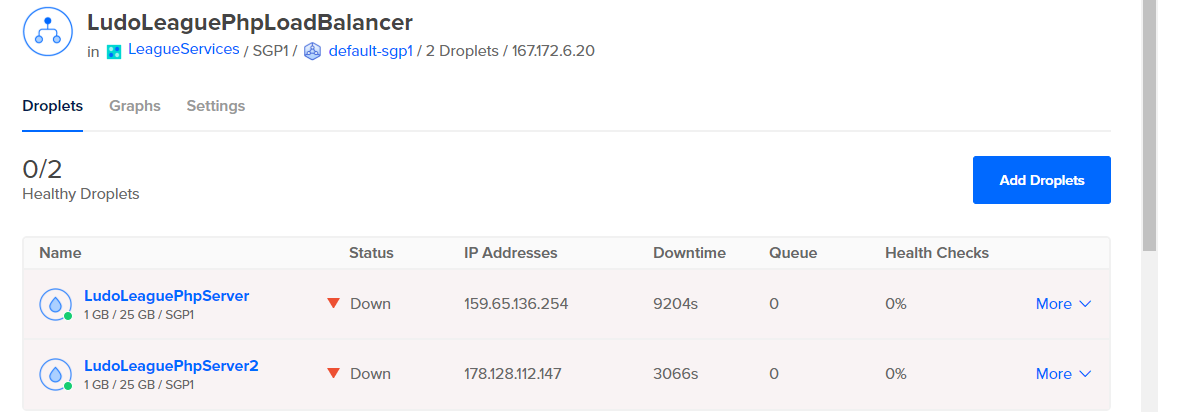Viewport: 1199px width, 412px height.
Task: Click the LudoLeaguePhpServer droplet icon
Action: 56,304
